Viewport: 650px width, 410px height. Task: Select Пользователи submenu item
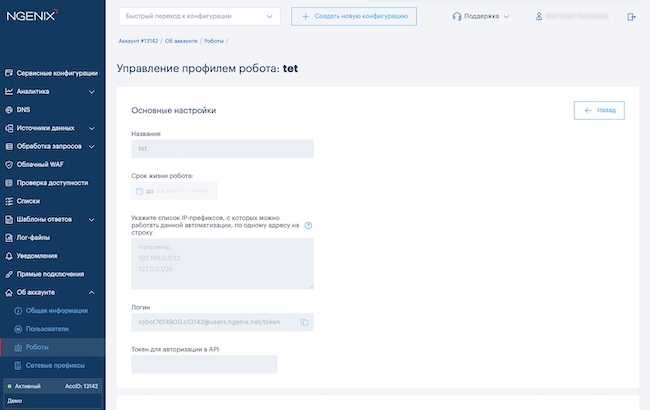[47, 329]
